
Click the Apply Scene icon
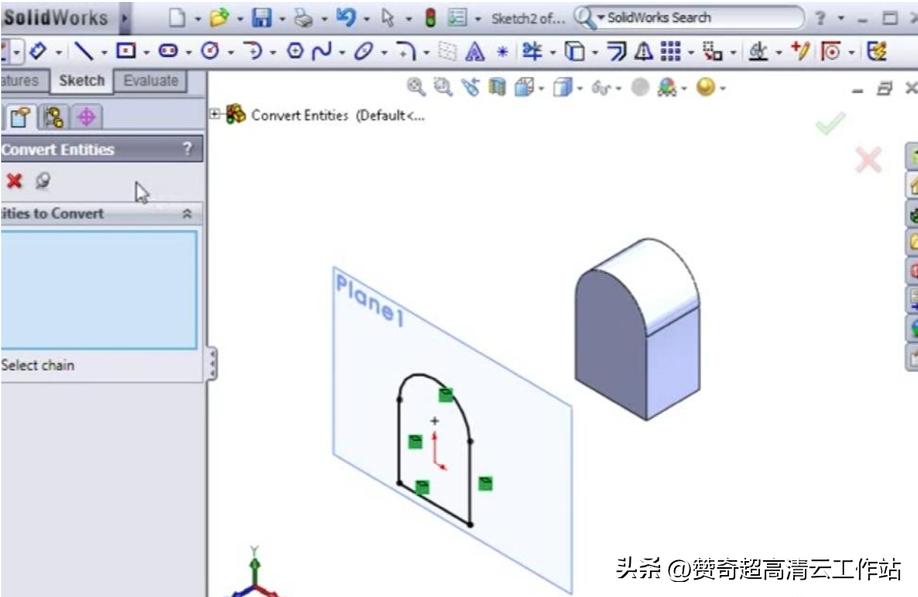click(667, 87)
